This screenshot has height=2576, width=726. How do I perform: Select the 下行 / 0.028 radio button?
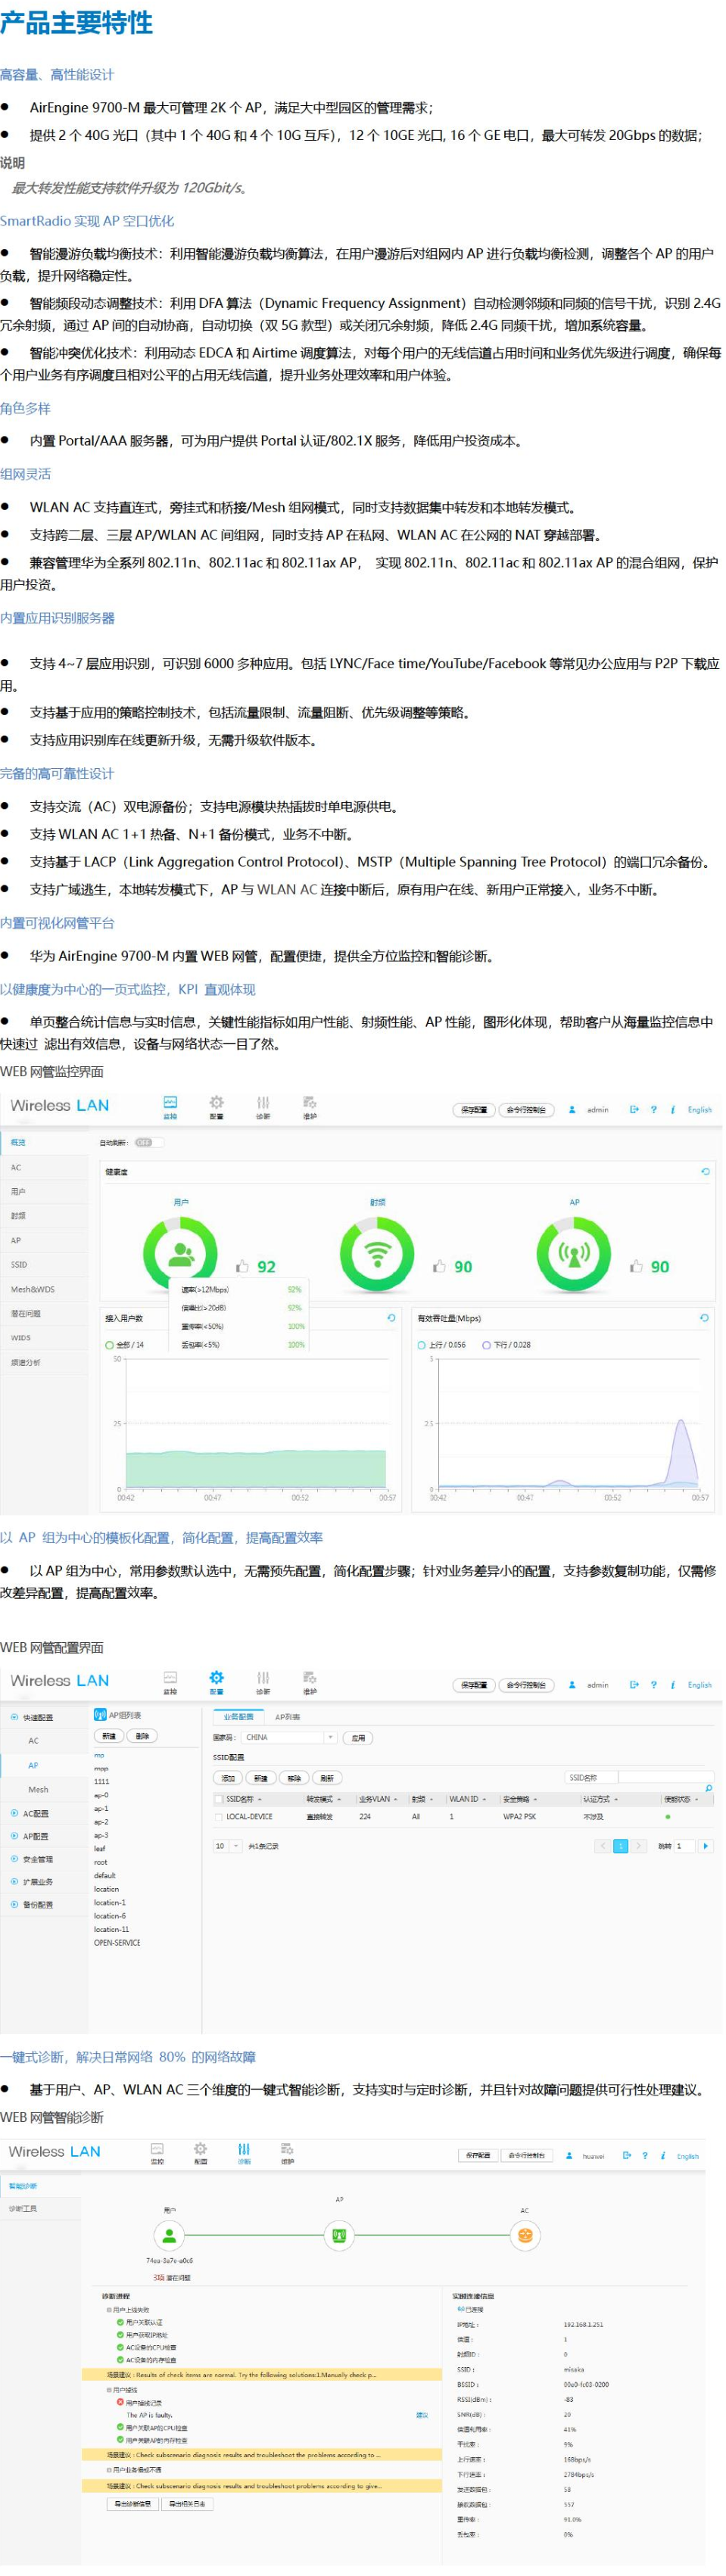[487, 1345]
